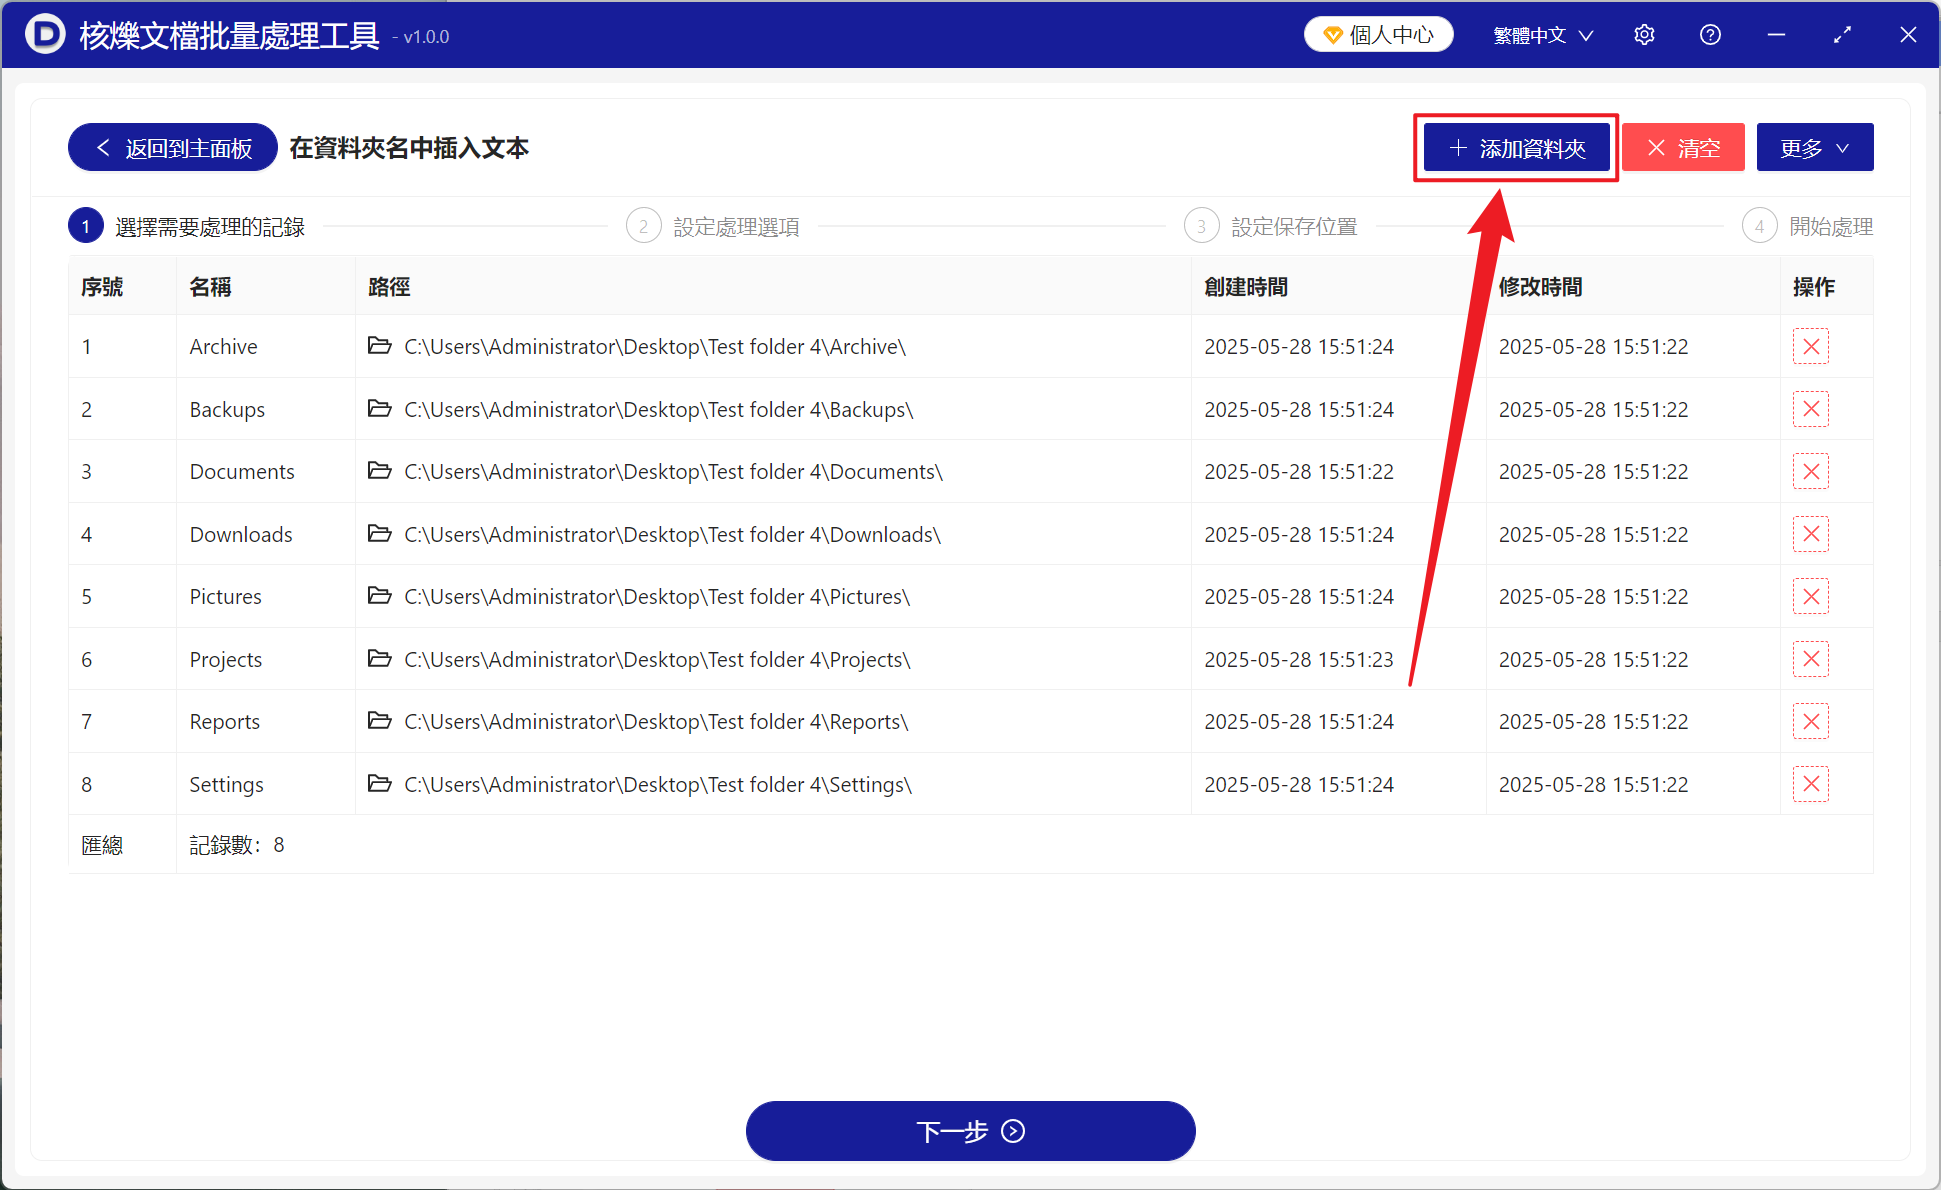Click 添加資料夾 to add a folder

(x=1516, y=148)
